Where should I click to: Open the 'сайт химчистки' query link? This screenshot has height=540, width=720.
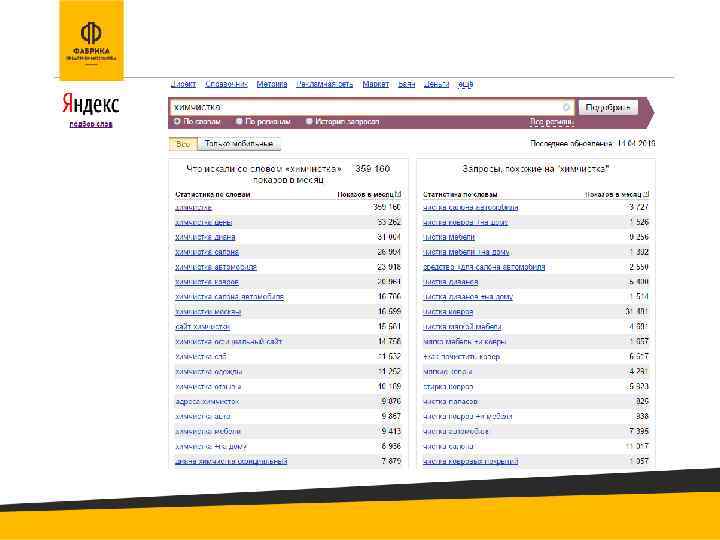pos(202,326)
